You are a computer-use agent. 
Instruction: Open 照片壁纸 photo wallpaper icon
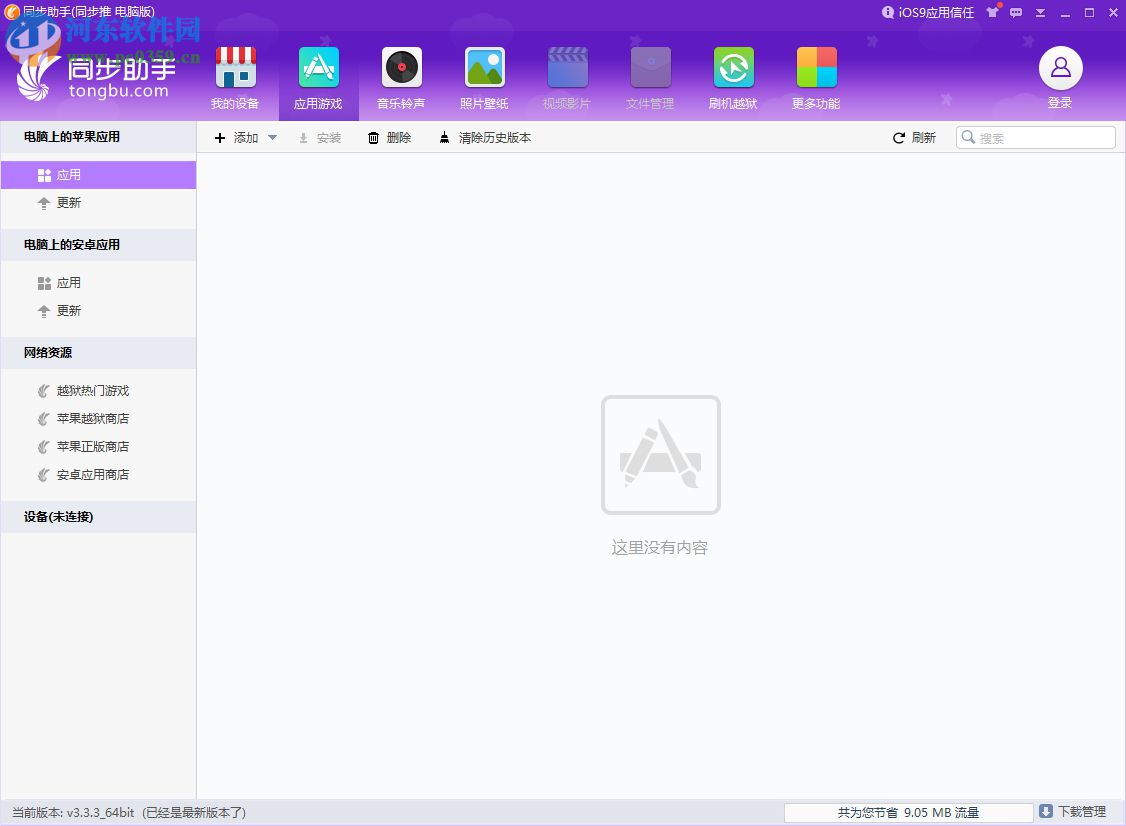[485, 68]
